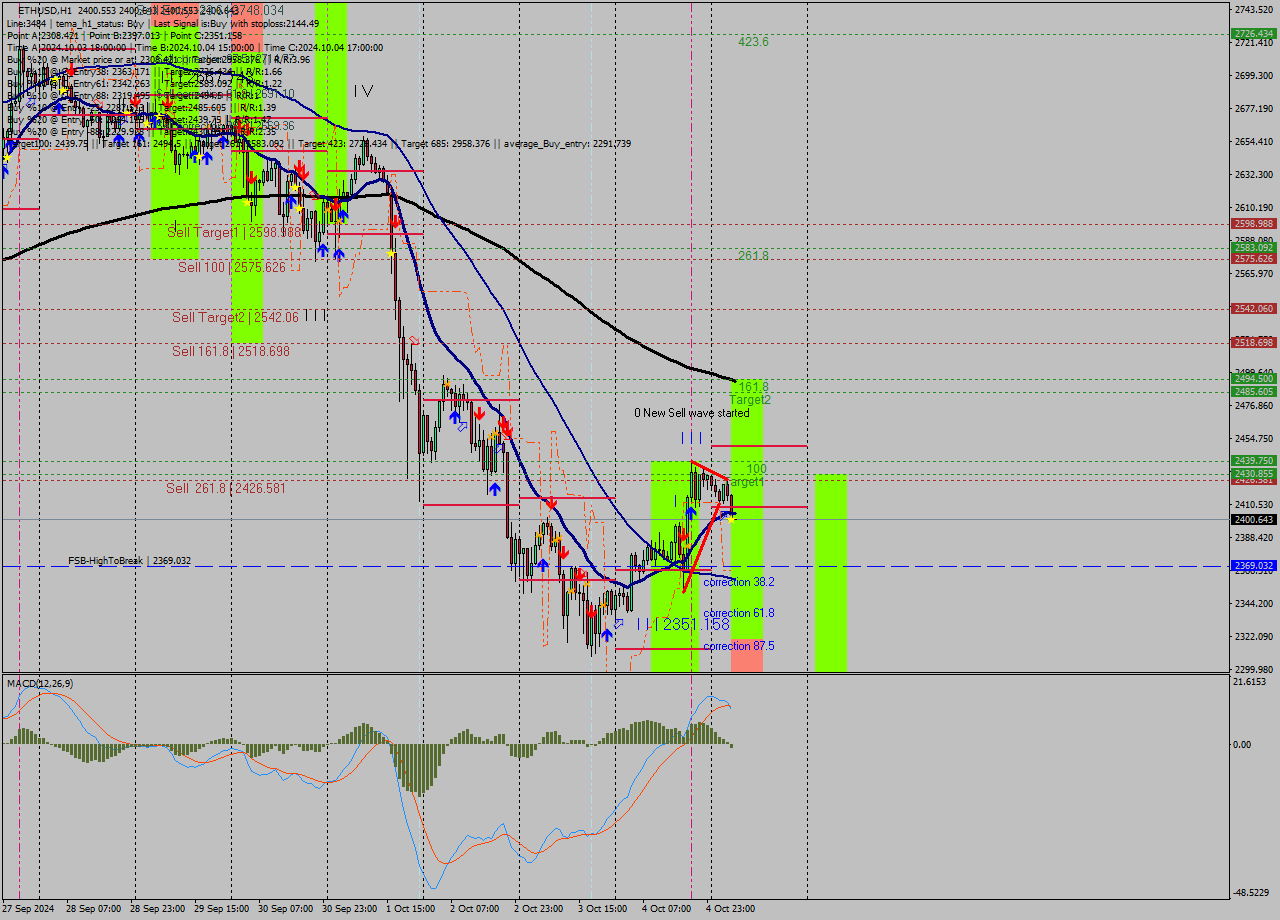Screen dimensions: 1280x920
Task: Click the 21.6153 MACD scale value
Action: coord(1251,682)
